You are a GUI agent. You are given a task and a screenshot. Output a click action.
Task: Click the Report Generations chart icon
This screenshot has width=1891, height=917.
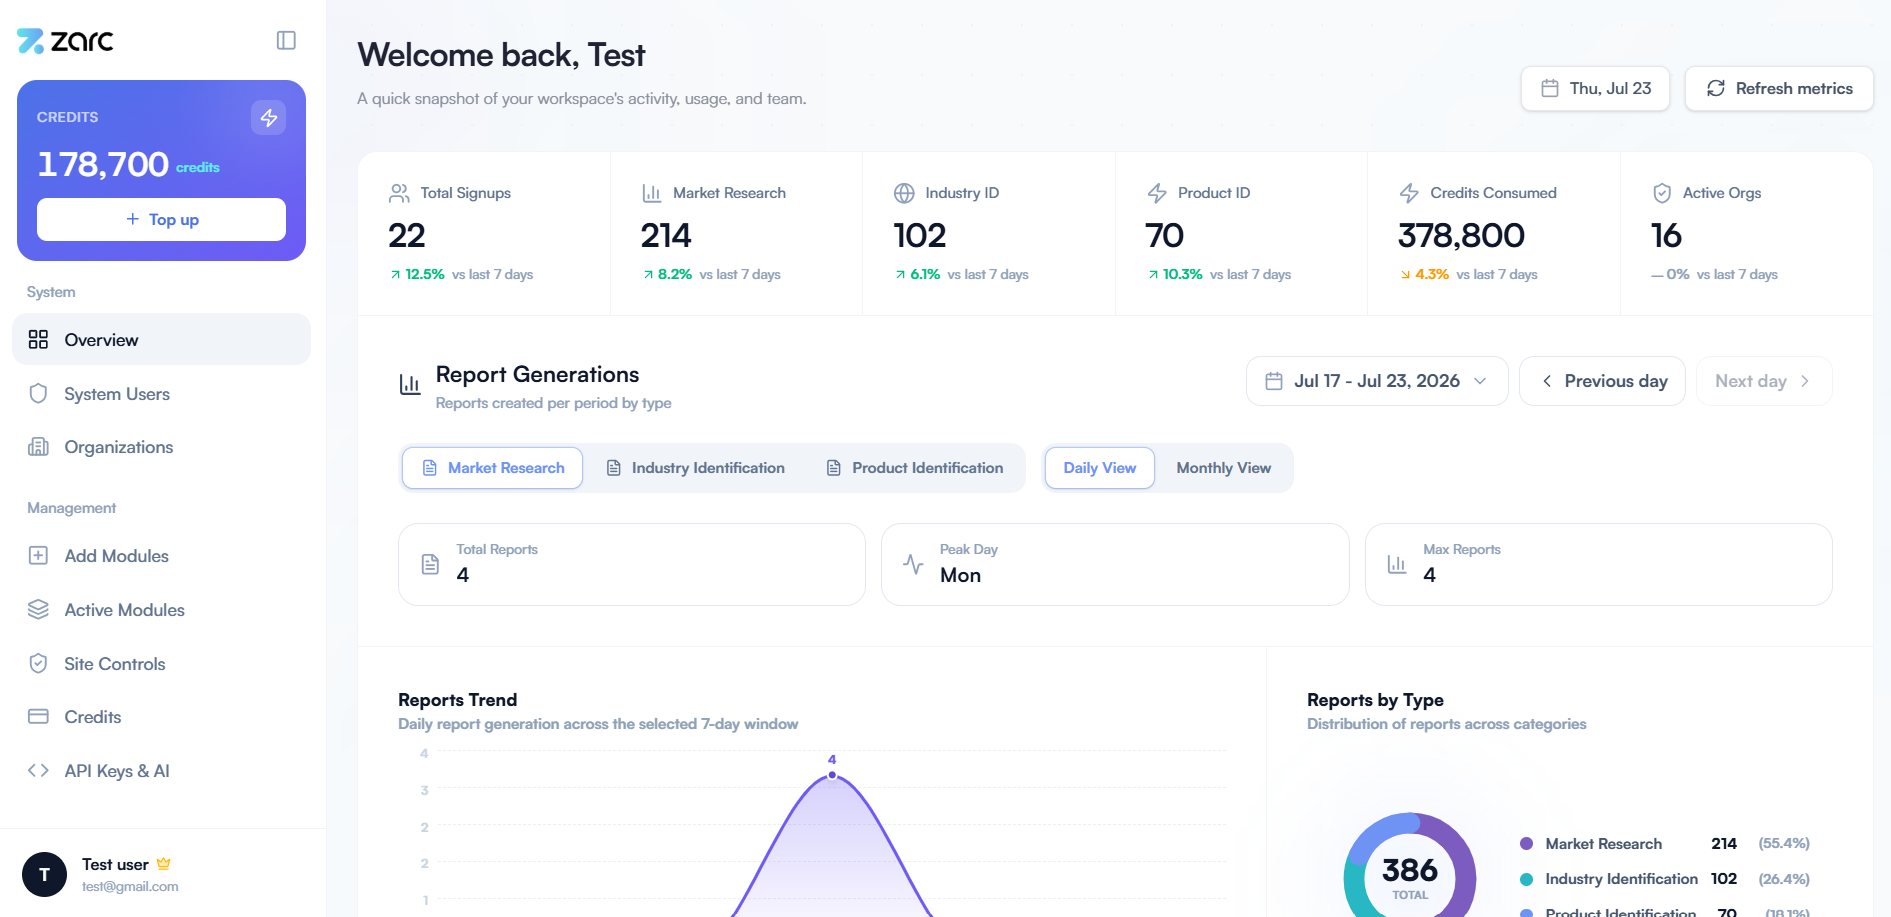(x=410, y=384)
